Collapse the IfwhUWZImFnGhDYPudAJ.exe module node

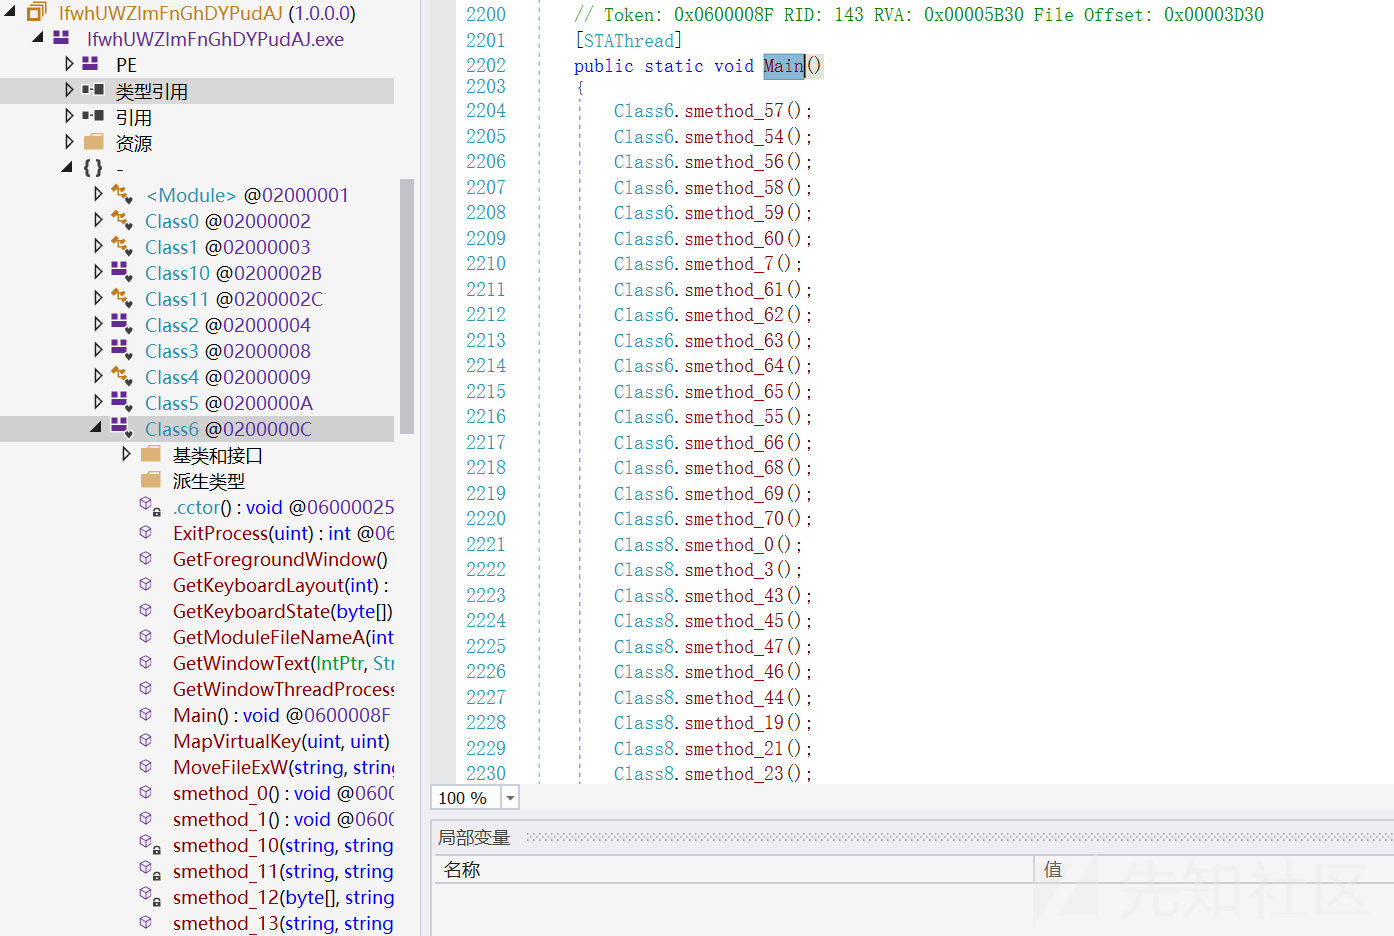38,38
